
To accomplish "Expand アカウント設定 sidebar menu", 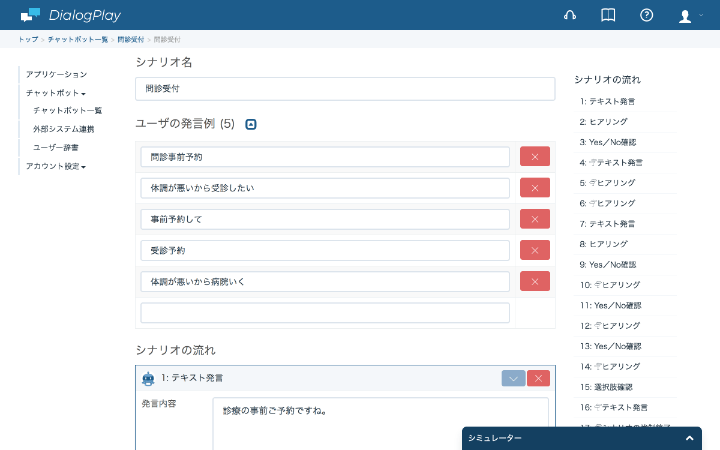I will point(56,166).
